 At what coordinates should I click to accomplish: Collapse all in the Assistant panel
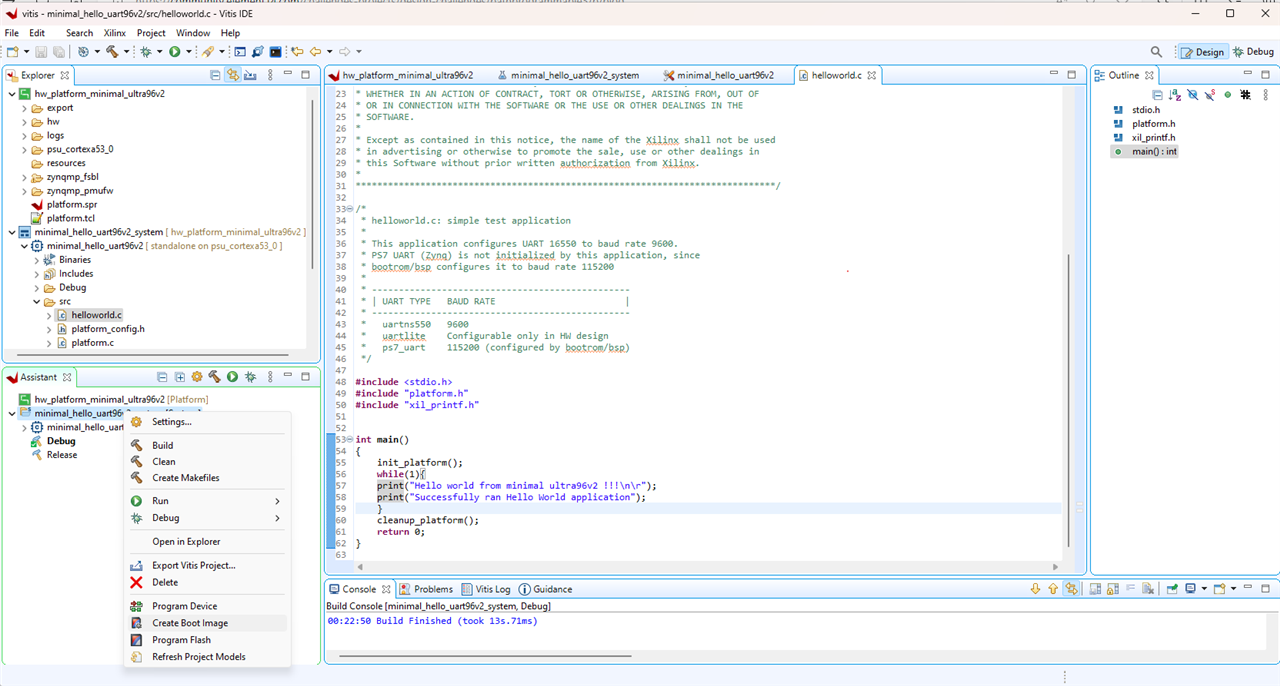pyautogui.click(x=162, y=377)
